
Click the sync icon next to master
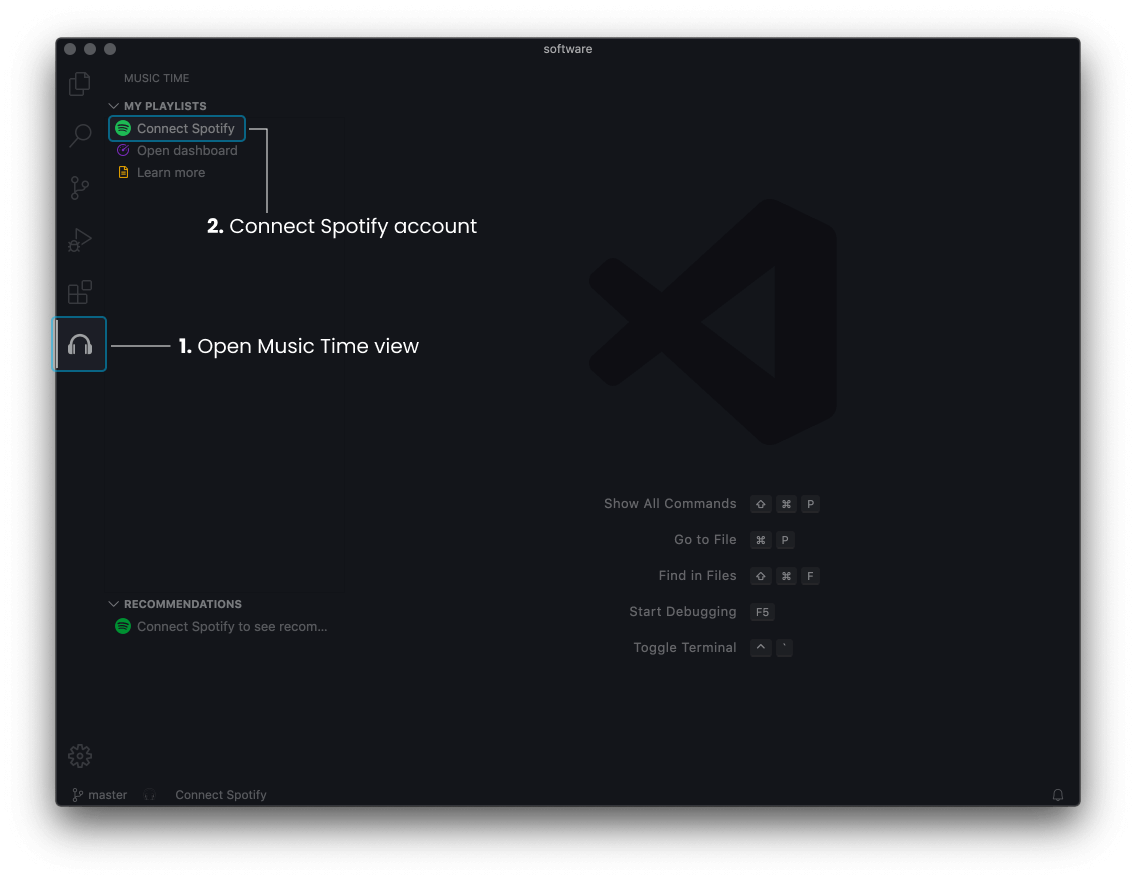[x=149, y=795]
